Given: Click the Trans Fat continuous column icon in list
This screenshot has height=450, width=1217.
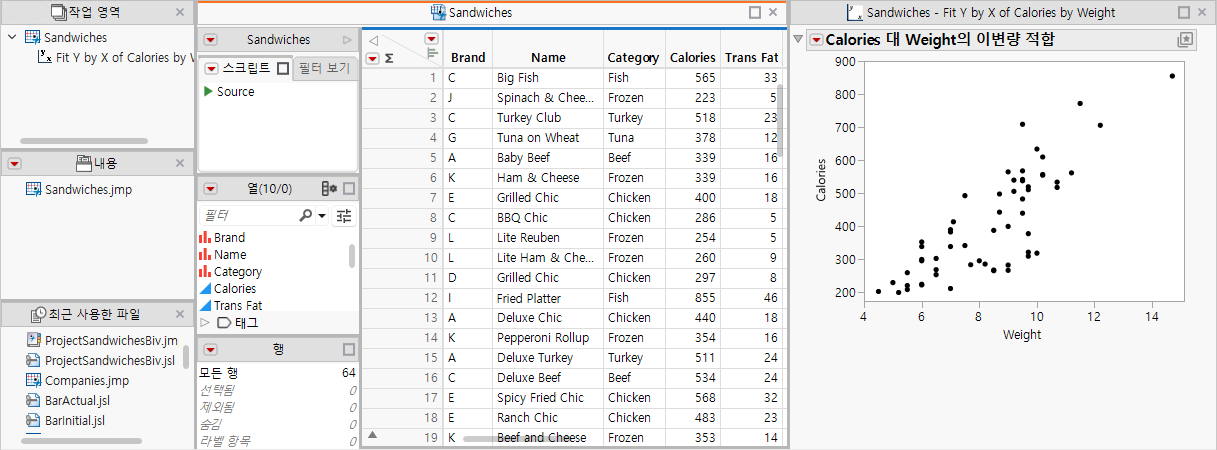Looking at the screenshot, I should click(x=205, y=306).
